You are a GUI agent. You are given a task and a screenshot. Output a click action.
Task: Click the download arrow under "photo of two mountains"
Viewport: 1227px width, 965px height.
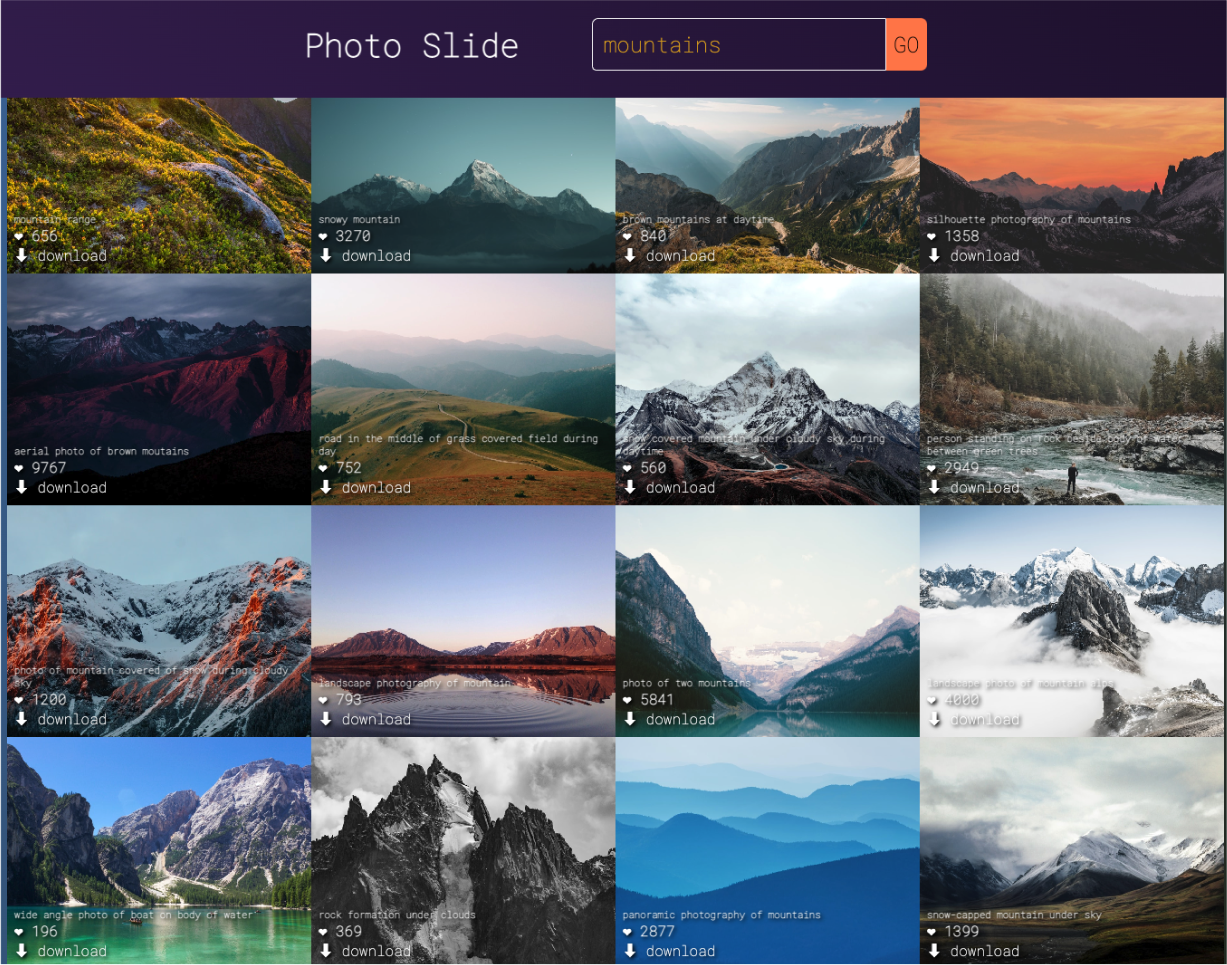tap(629, 718)
